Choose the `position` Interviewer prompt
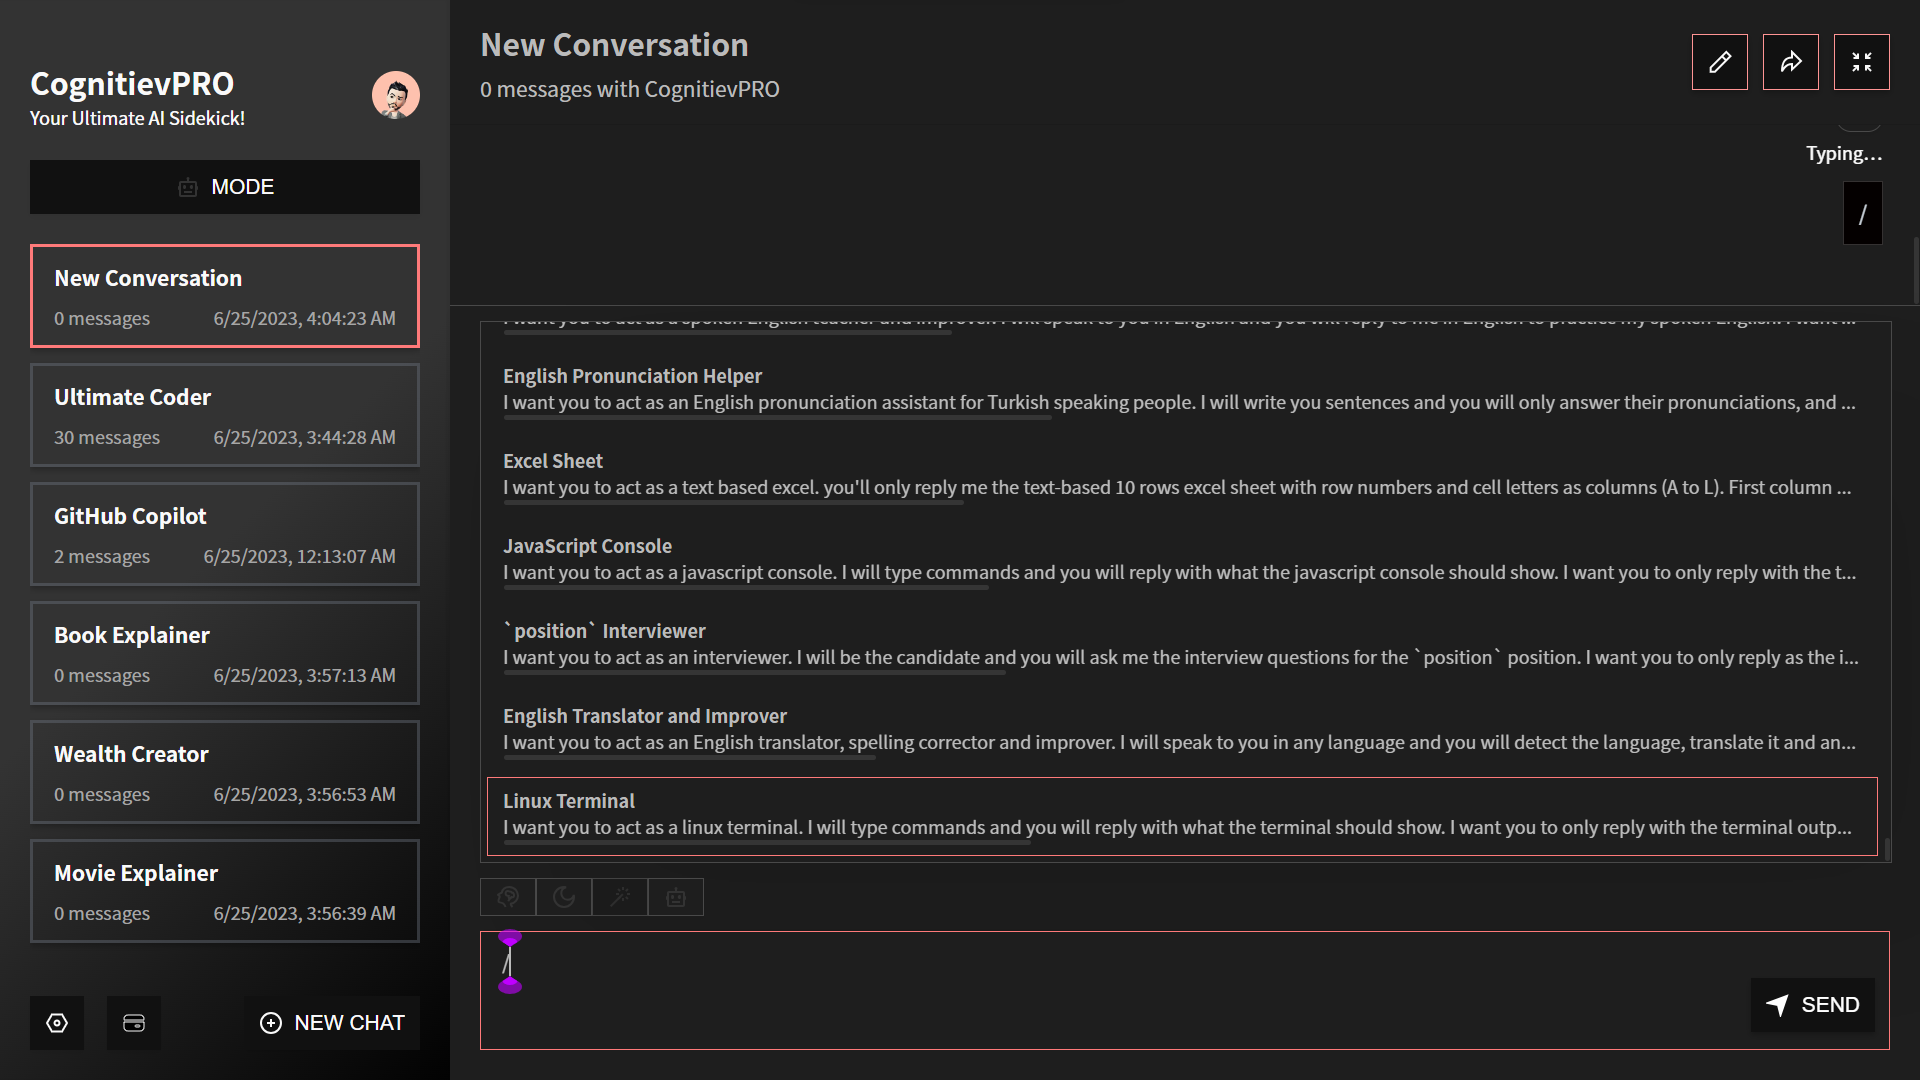The image size is (1920, 1080). pyautogui.click(x=1182, y=645)
